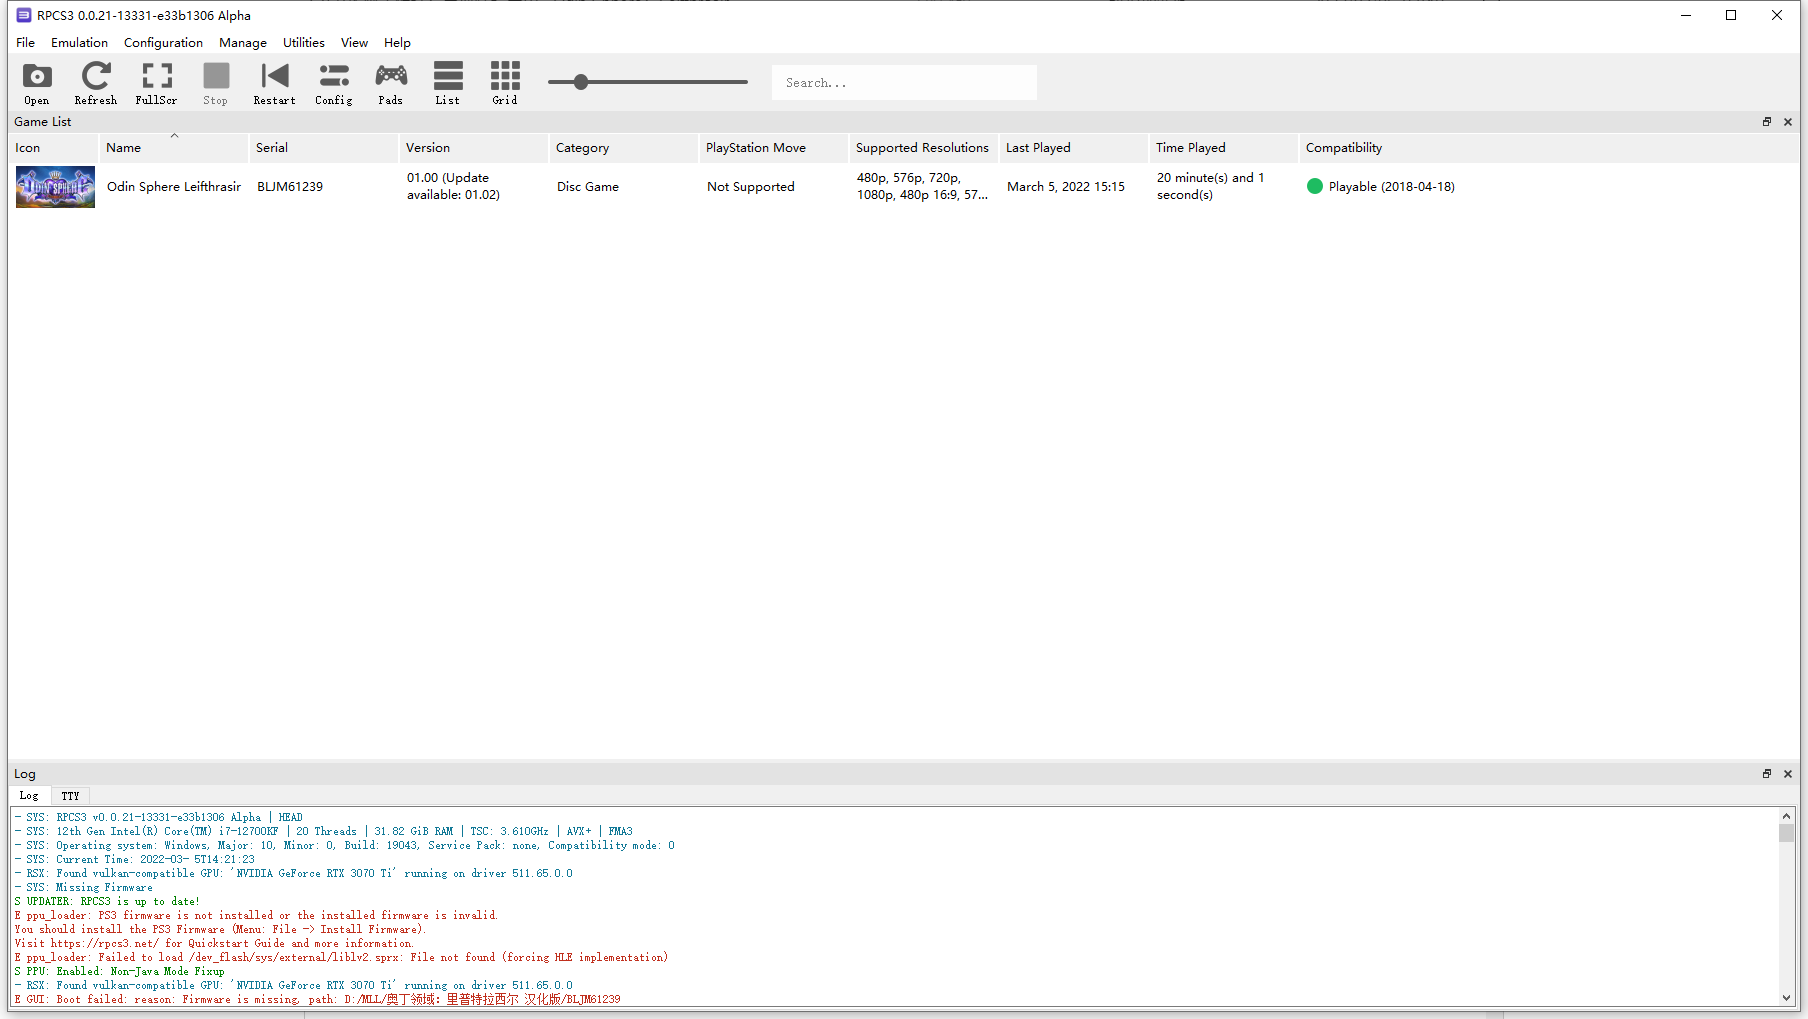Screen dimensions: 1808x1019
Task: Switch to Grid view
Action: 505,83
